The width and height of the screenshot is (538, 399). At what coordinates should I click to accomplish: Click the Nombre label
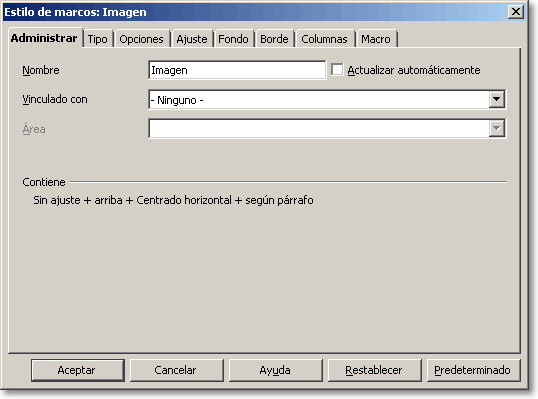(x=41, y=70)
